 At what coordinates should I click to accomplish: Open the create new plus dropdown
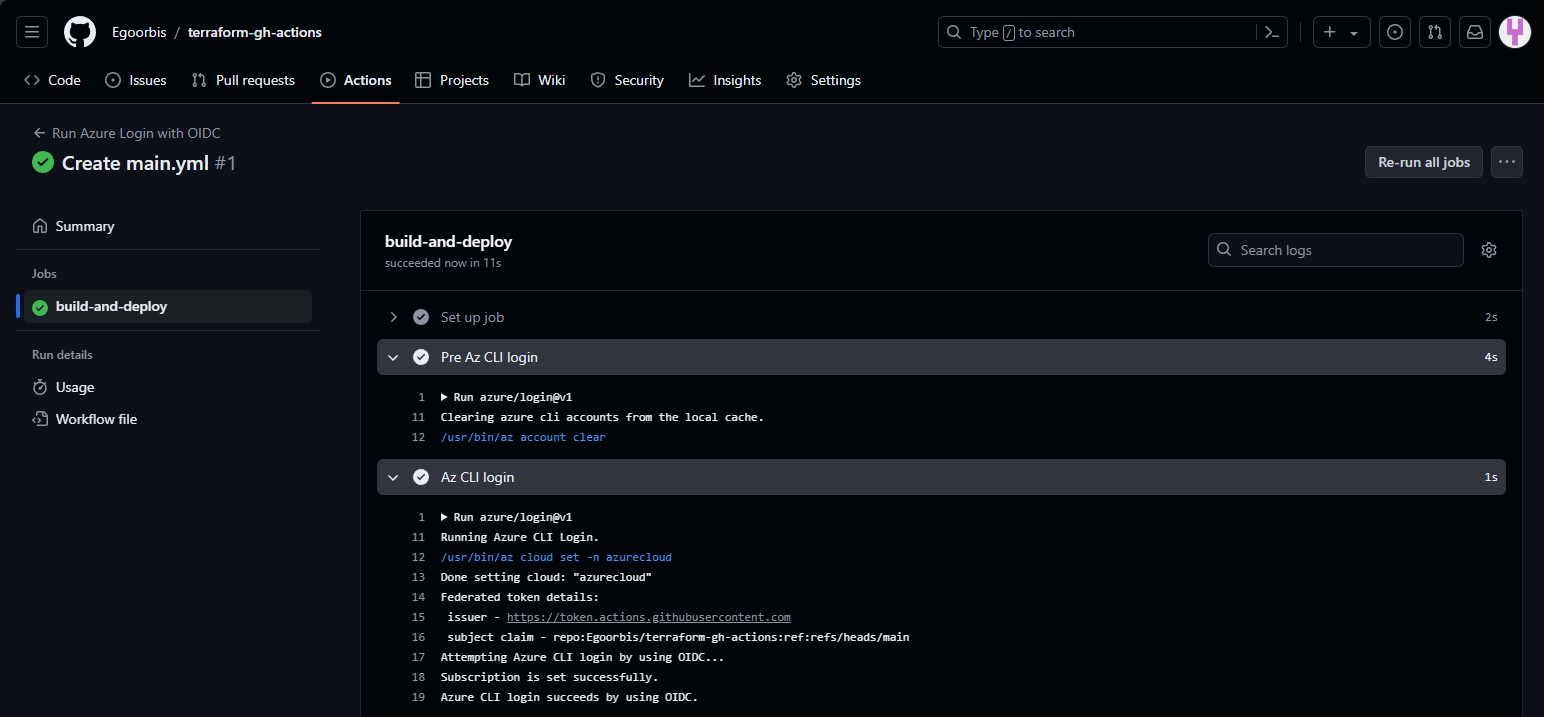click(x=1340, y=32)
